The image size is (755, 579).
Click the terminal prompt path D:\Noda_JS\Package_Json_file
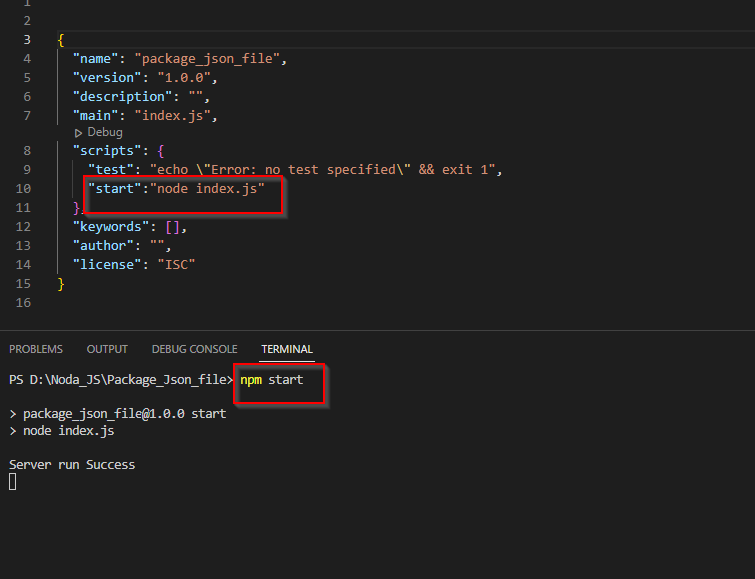[x=129, y=380]
